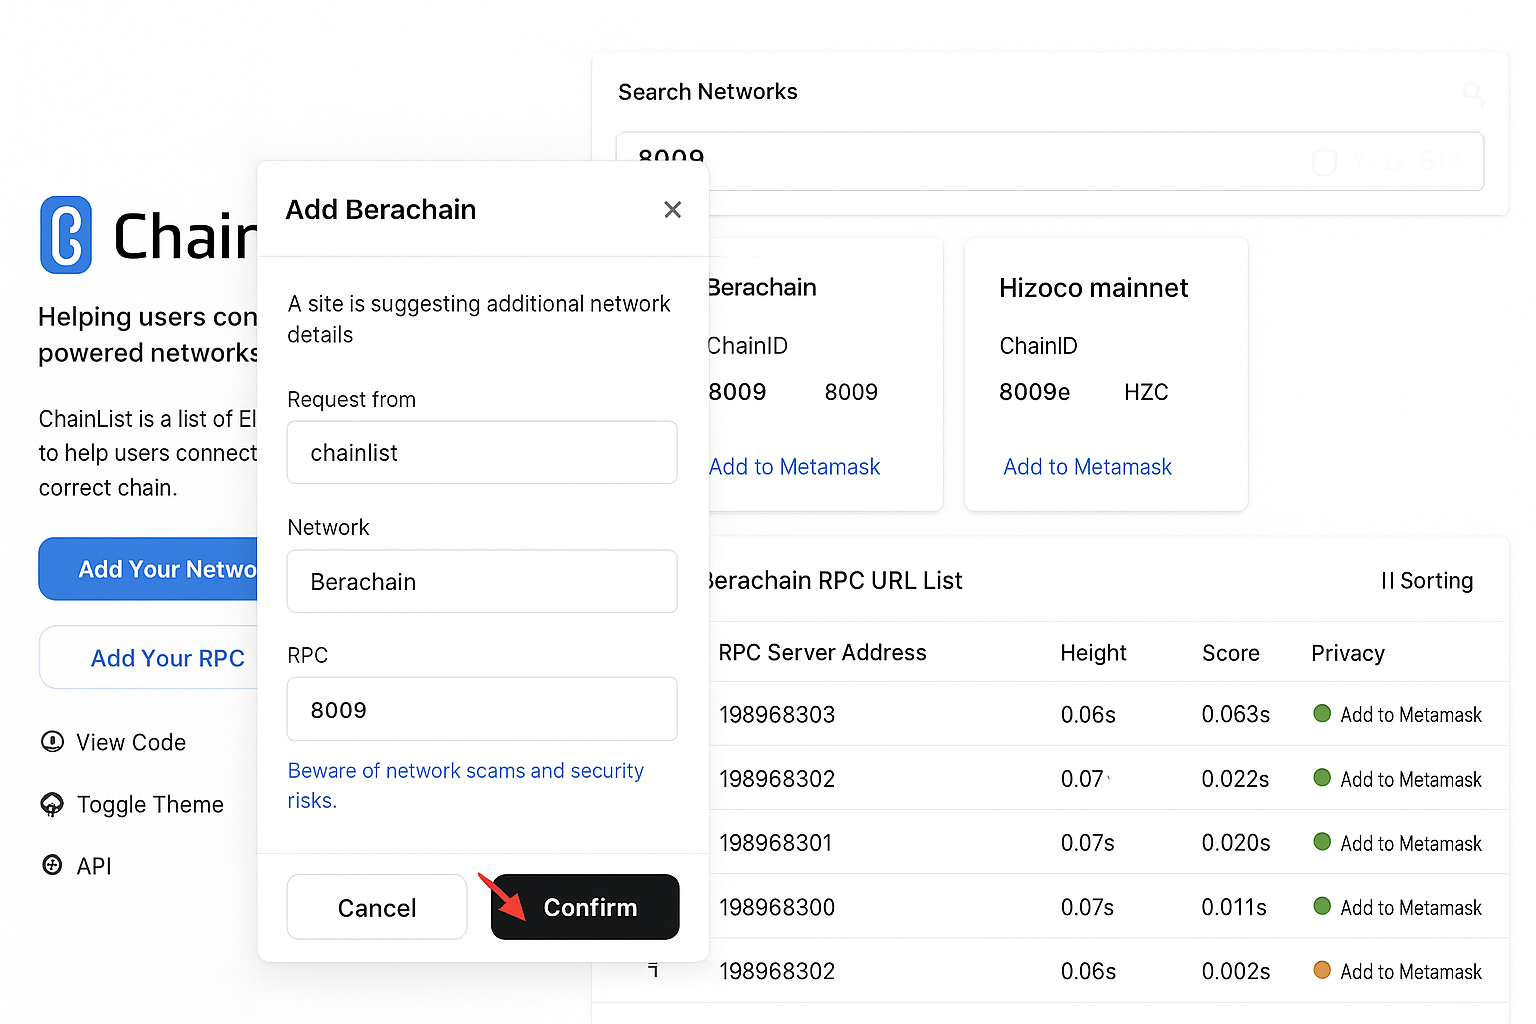Viewport: 1536px width, 1024px height.
Task: Click the Berachain RPC URL List heading
Action: click(x=835, y=581)
